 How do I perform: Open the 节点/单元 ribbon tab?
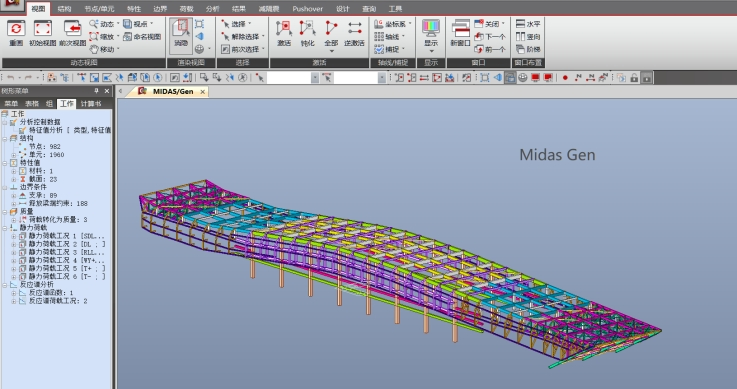tap(99, 8)
